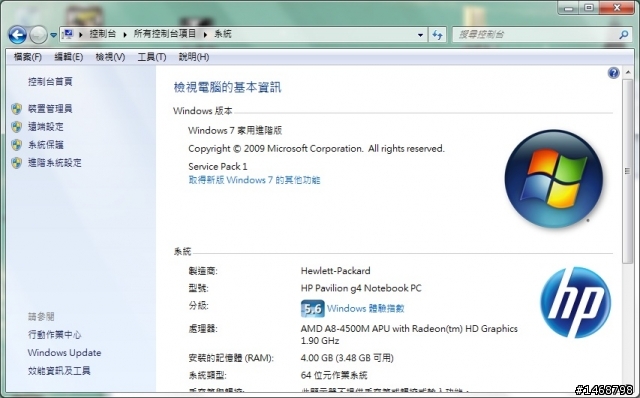Open the 說明(H) menu
Viewport: 640px width, 398px height.
pos(193,57)
